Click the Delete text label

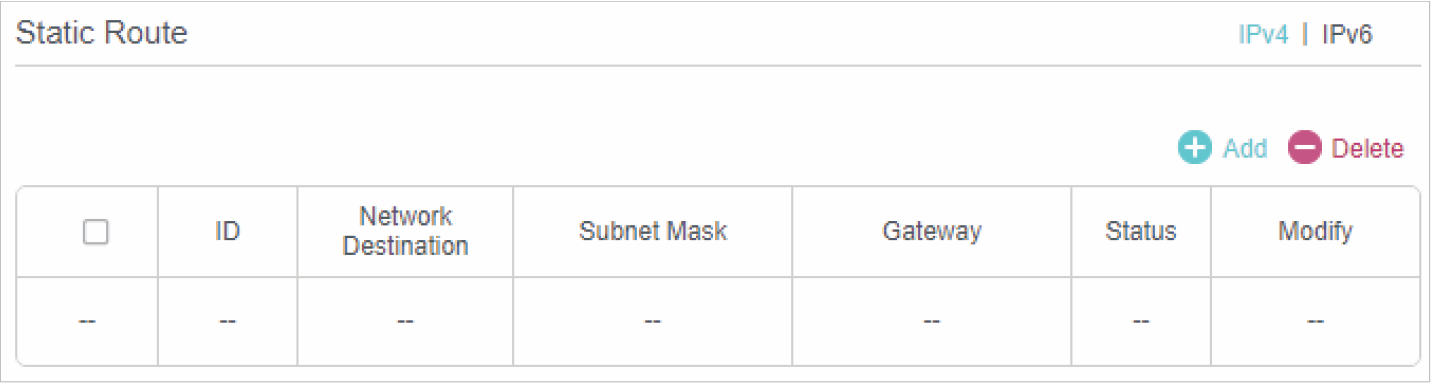[1367, 149]
